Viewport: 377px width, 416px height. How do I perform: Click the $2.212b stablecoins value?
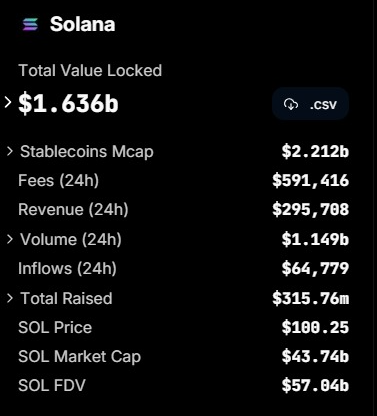click(x=315, y=152)
